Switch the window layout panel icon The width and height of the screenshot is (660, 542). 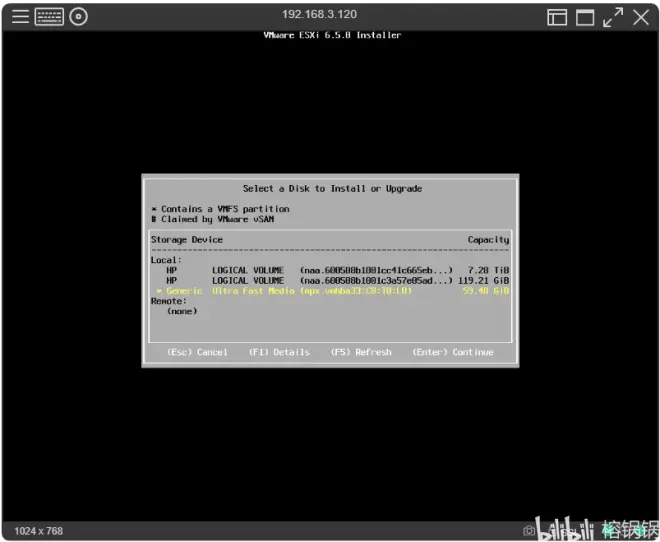pos(557,17)
